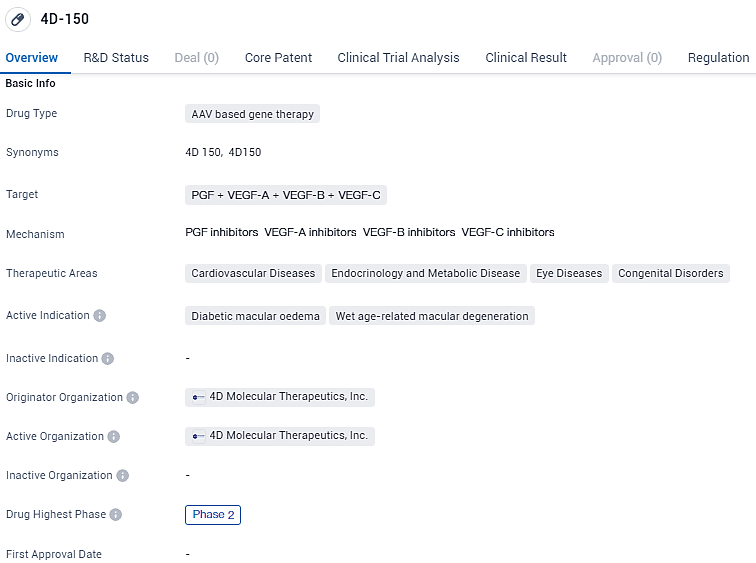Click AAV based gene therapy tag
This screenshot has width=756, height=563.
point(252,114)
